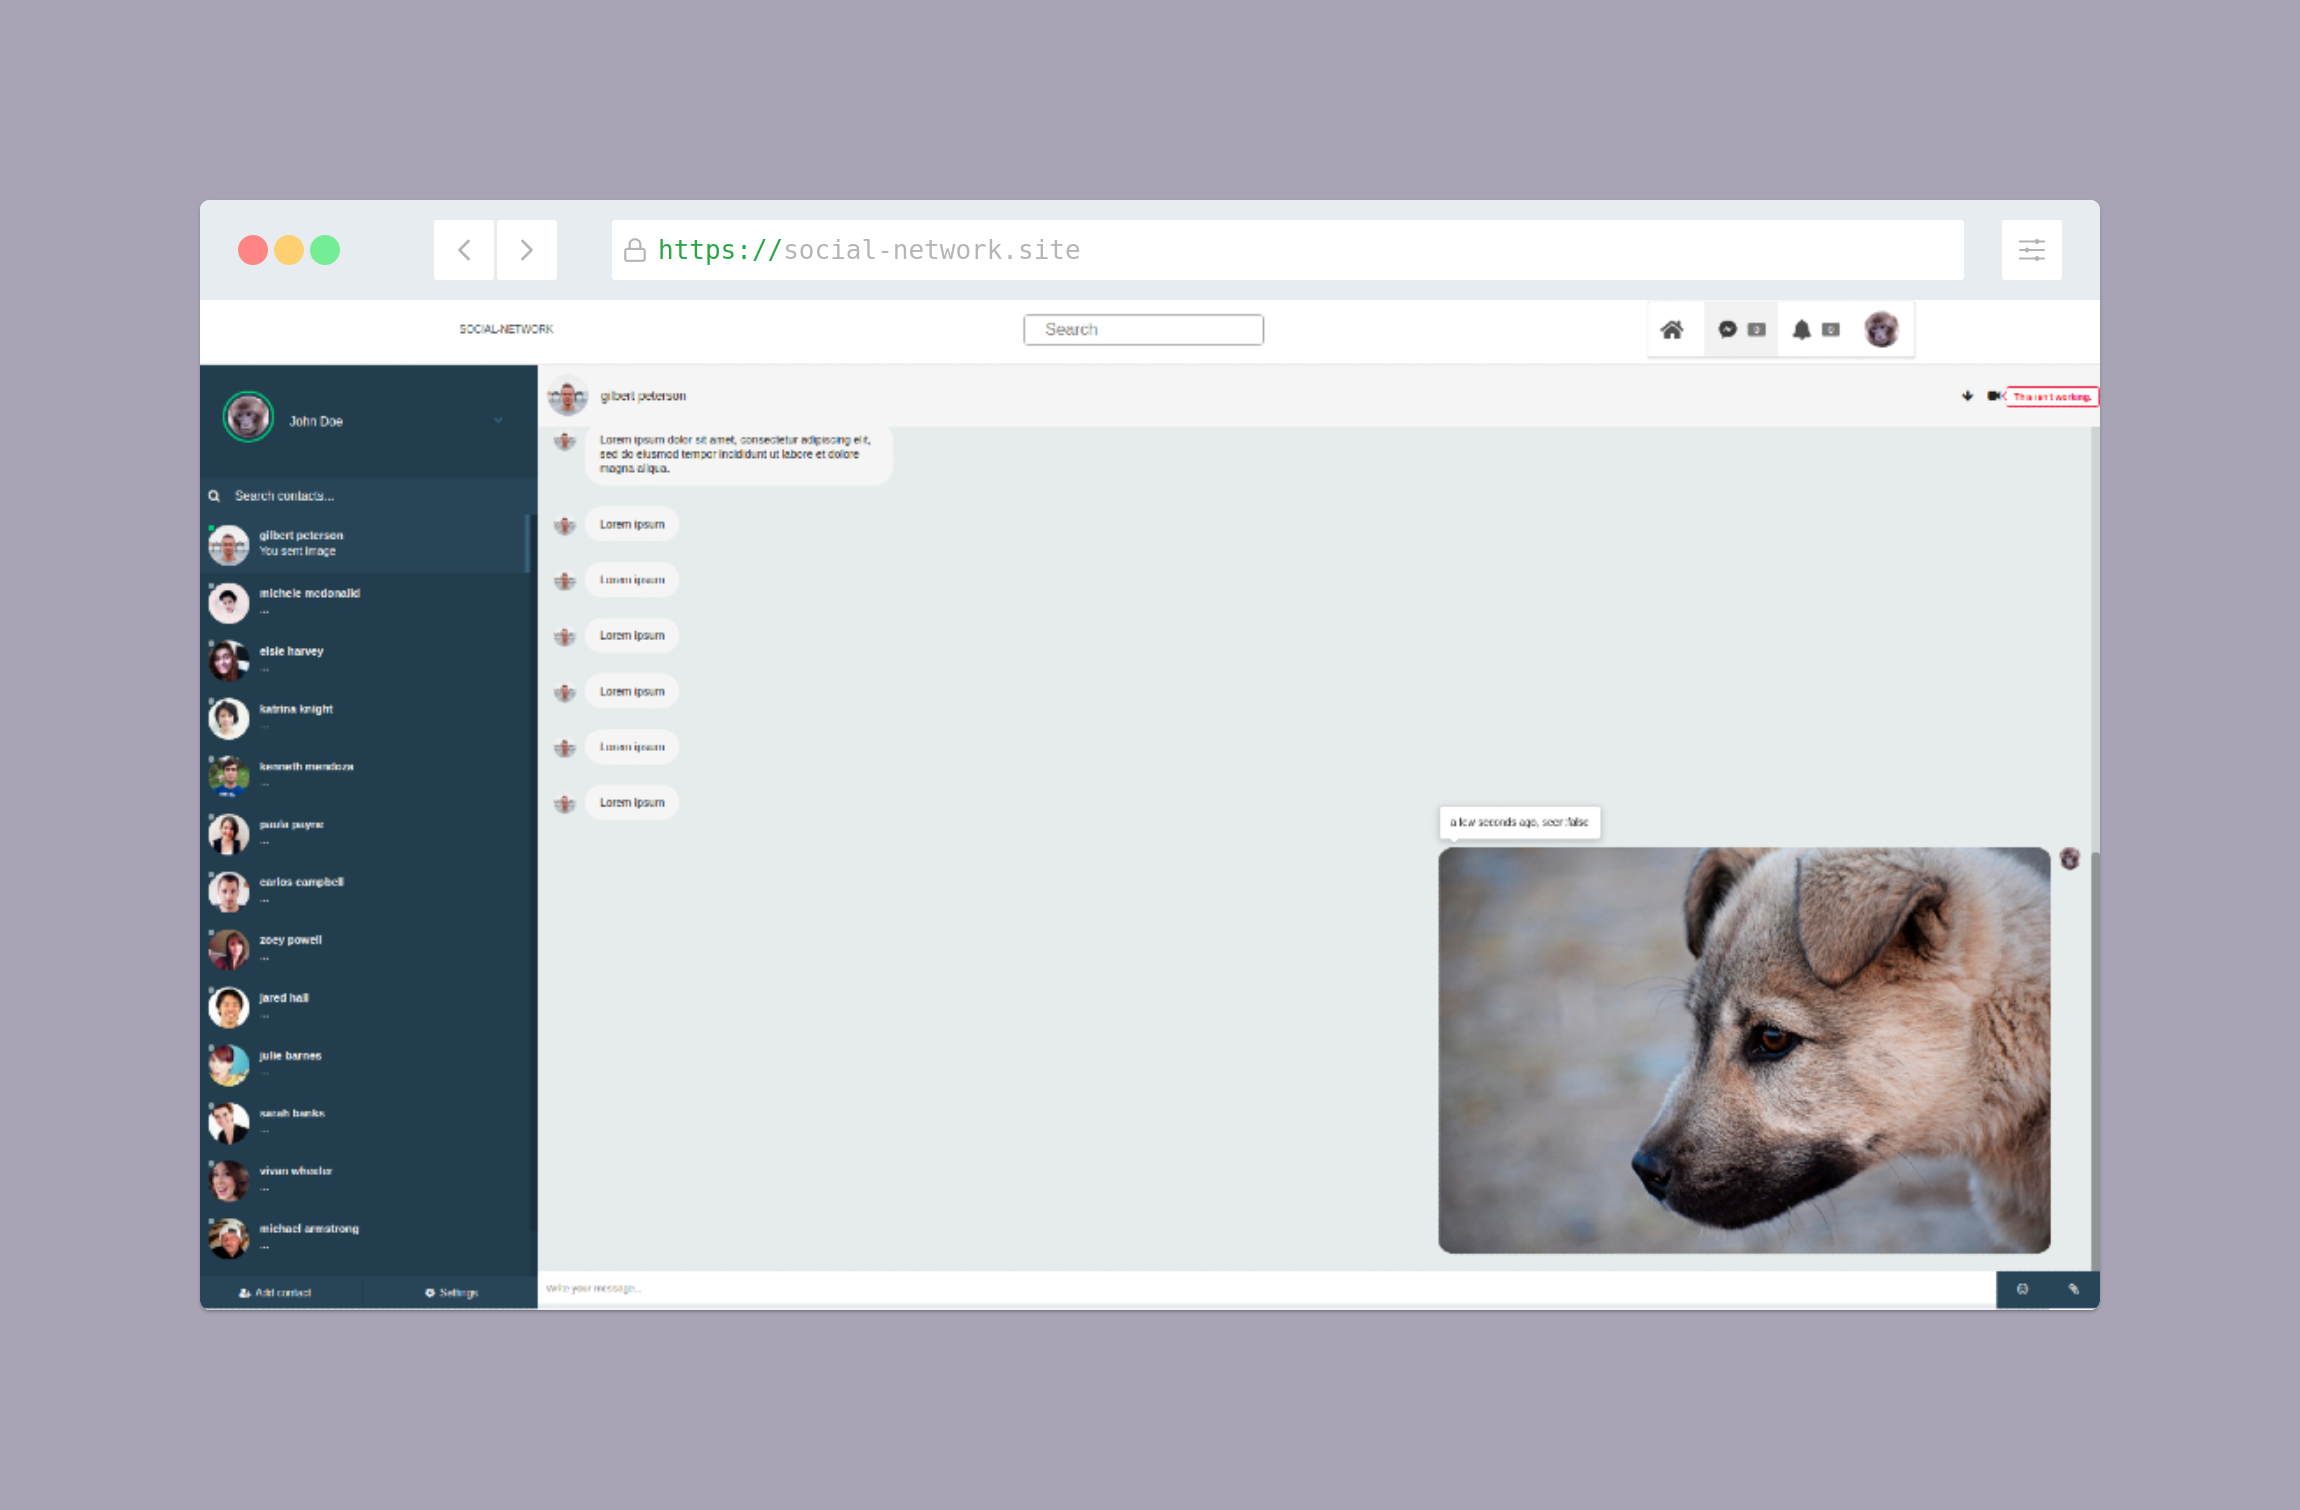Image resolution: width=2300 pixels, height=1510 pixels.
Task: Click the browser settings sliders icon
Action: coord(2031,250)
